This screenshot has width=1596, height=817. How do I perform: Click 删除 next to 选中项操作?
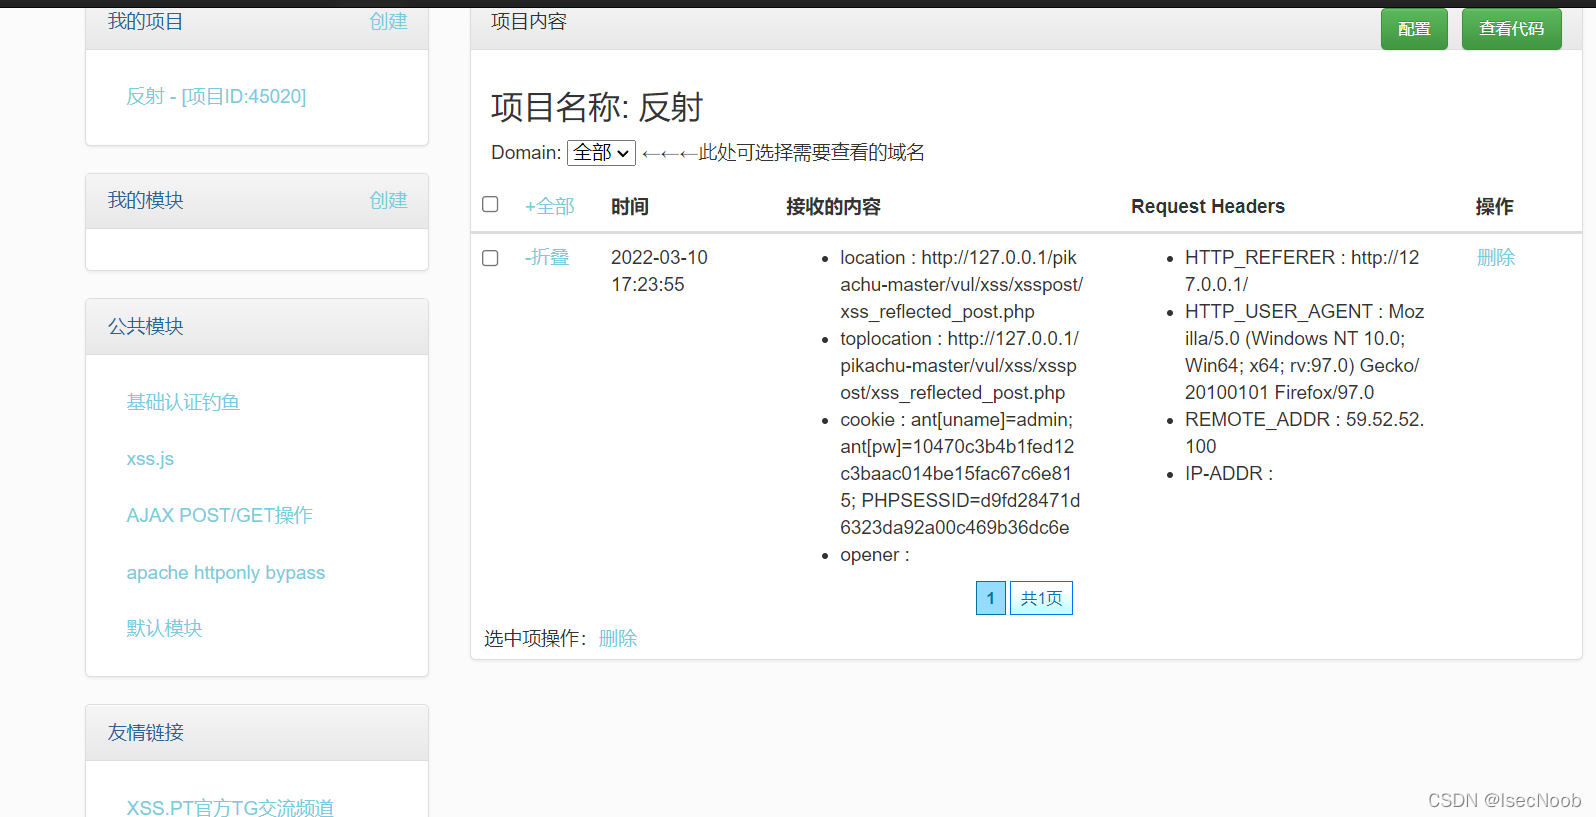[618, 638]
